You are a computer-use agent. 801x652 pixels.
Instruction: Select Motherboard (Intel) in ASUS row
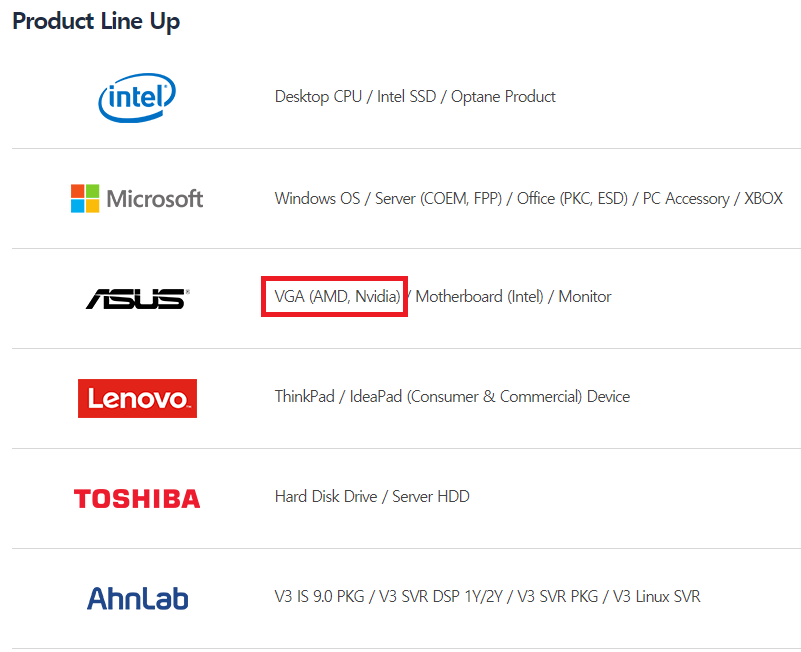[x=479, y=297]
